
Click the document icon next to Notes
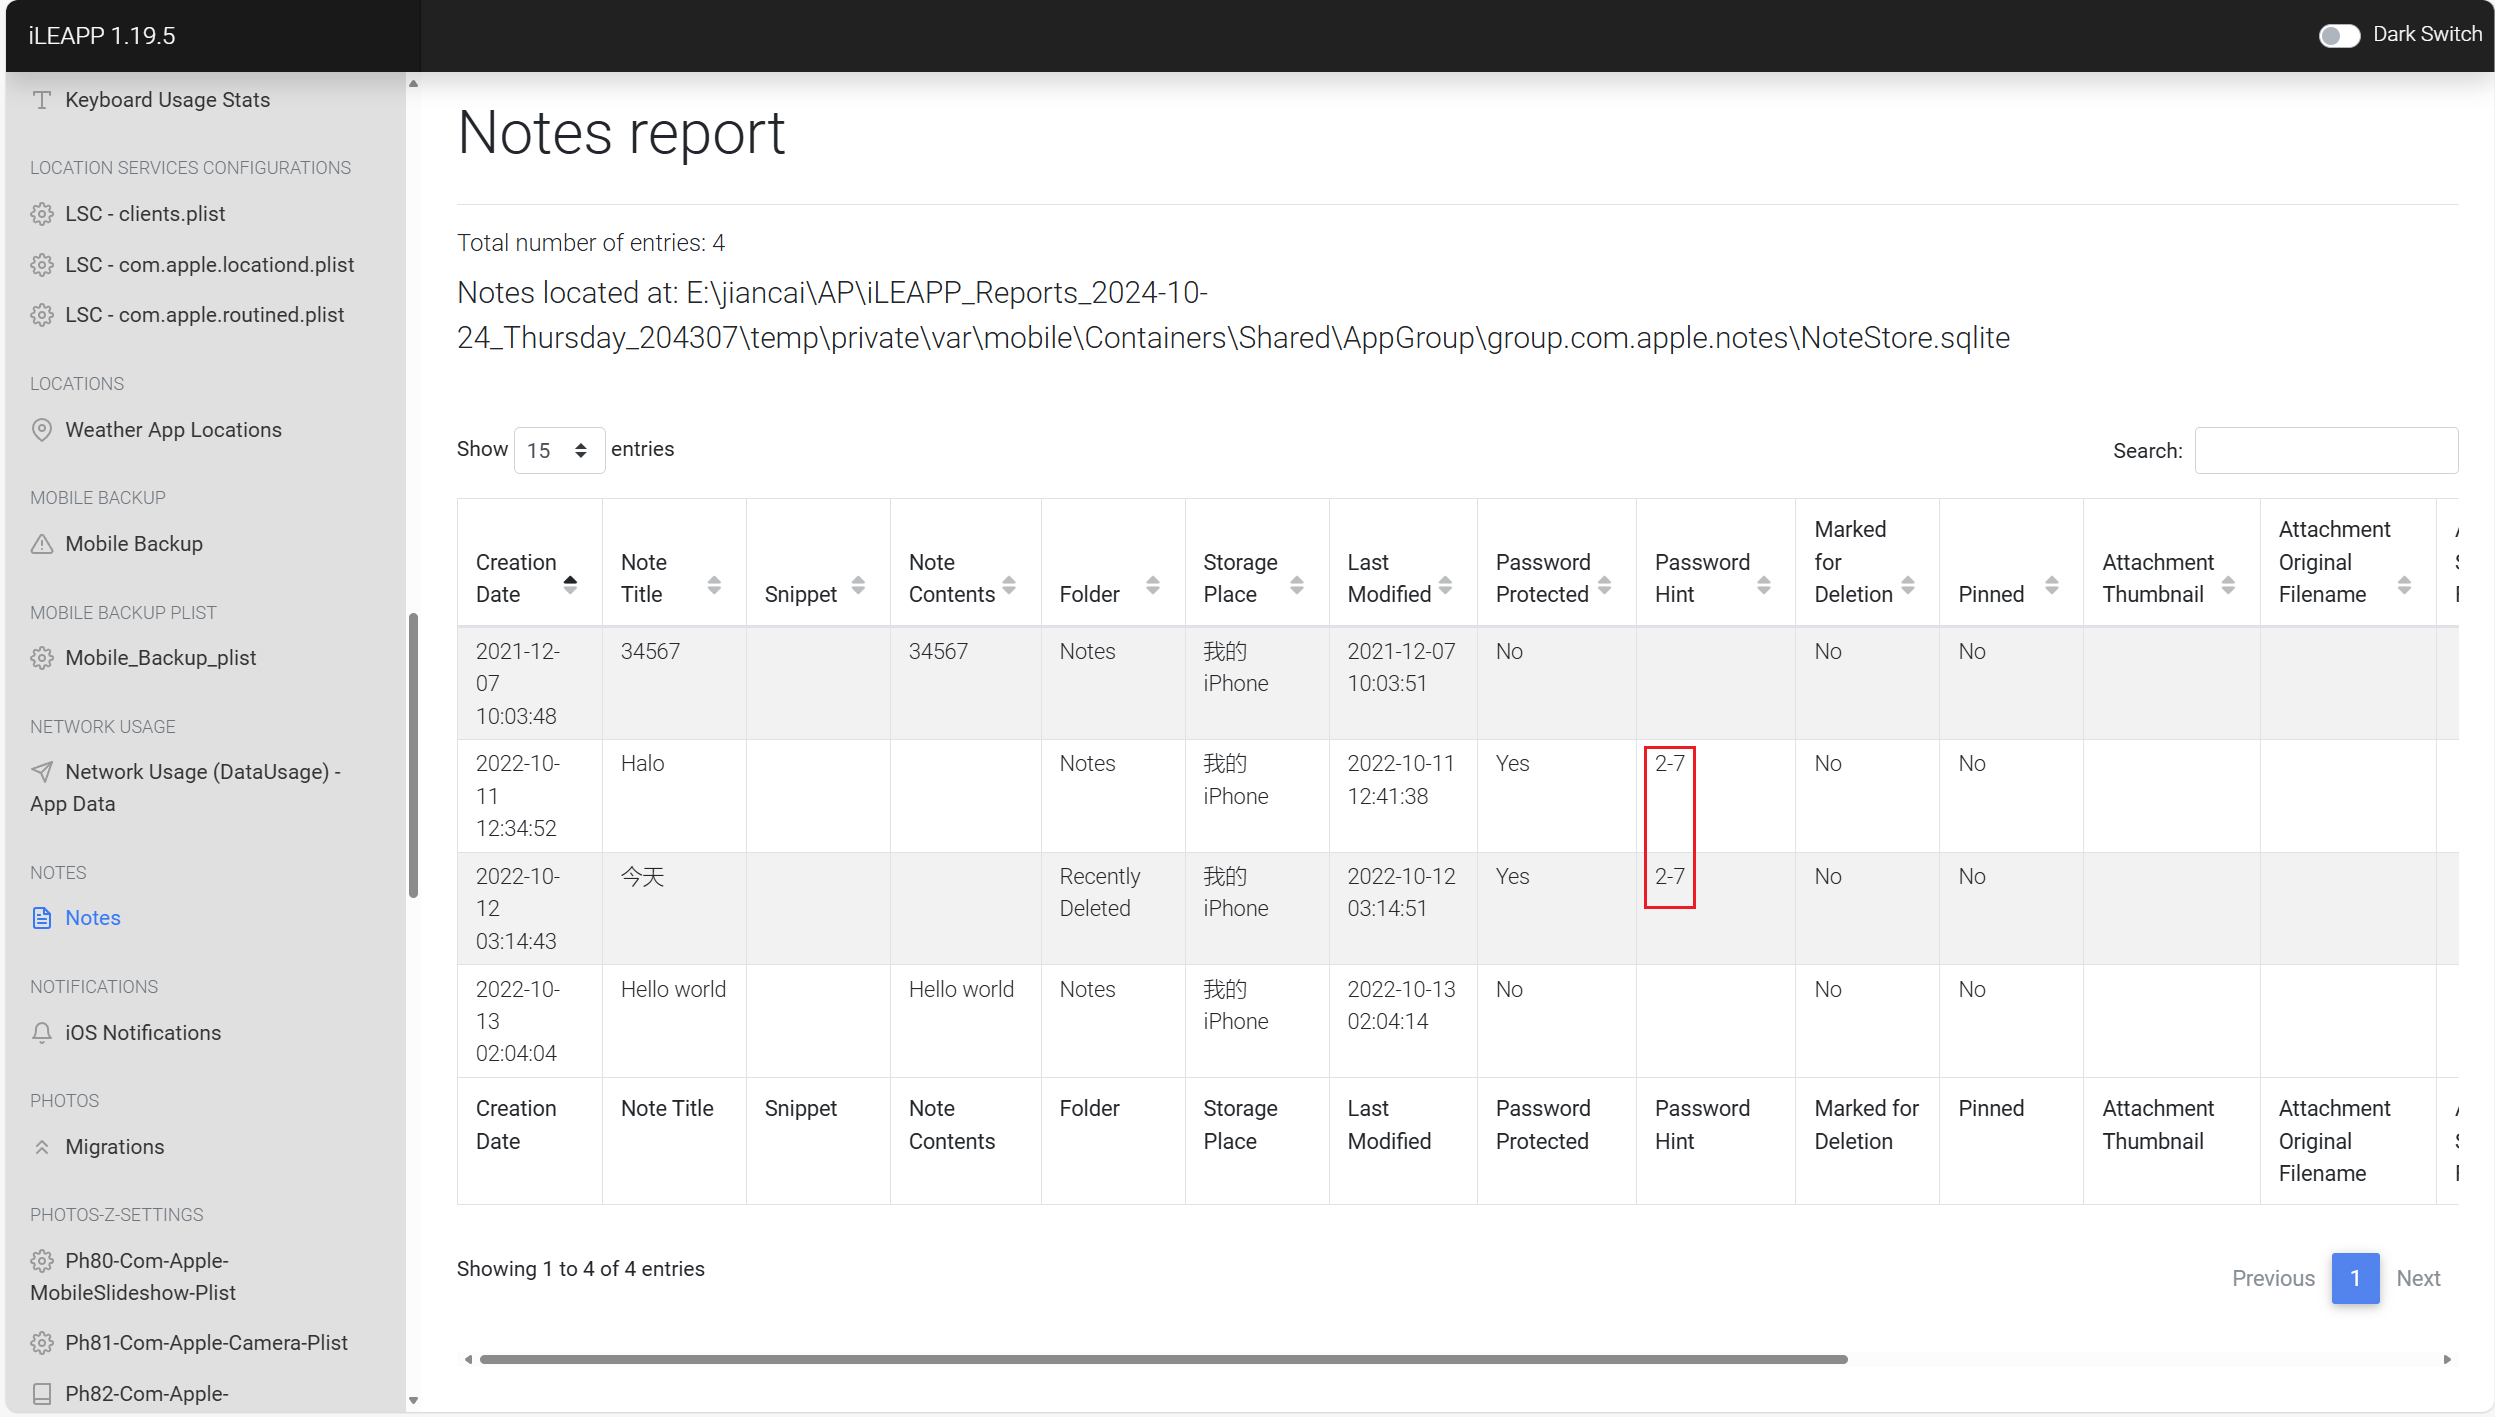coord(42,918)
